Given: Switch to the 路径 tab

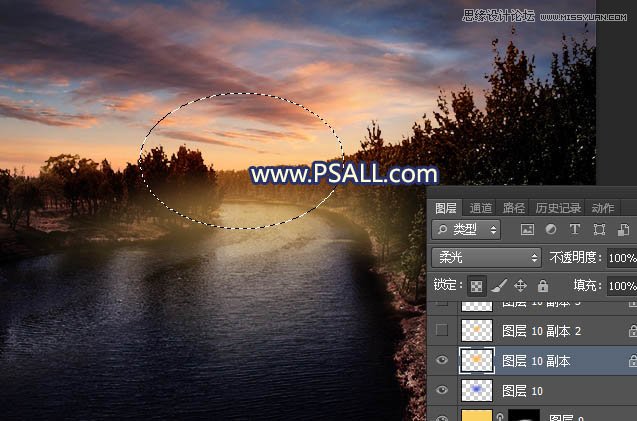Looking at the screenshot, I should tap(514, 208).
